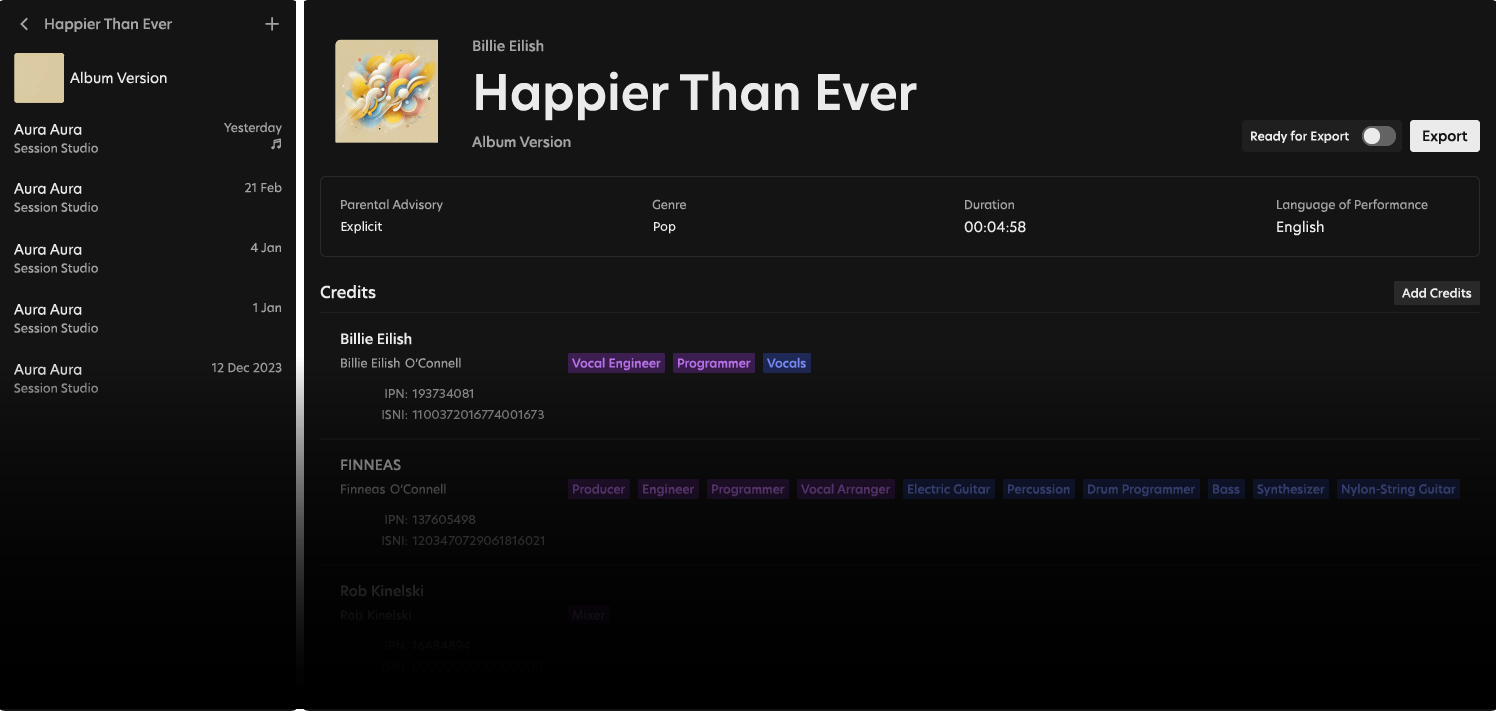Viewport: 1496px width, 711px height.
Task: Click the 00:04:58 duration value
Action: (x=995, y=227)
